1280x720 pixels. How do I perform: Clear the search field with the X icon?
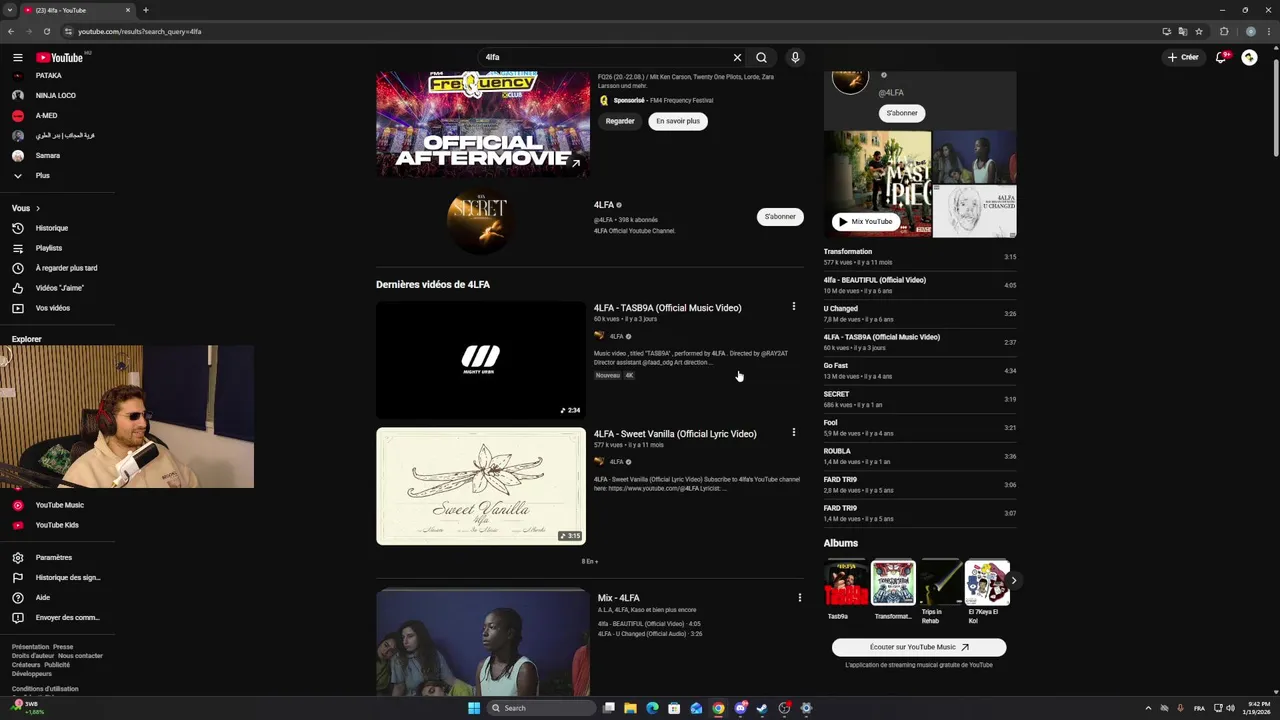pyautogui.click(x=737, y=57)
